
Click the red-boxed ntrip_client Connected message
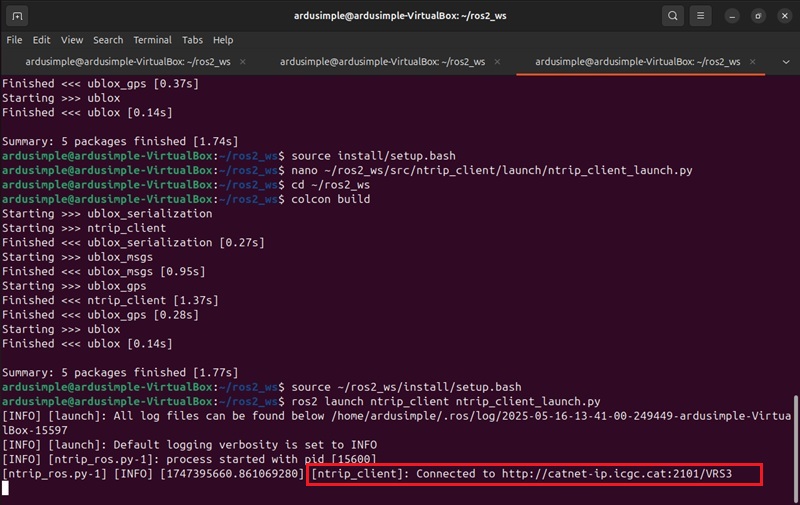(x=534, y=473)
